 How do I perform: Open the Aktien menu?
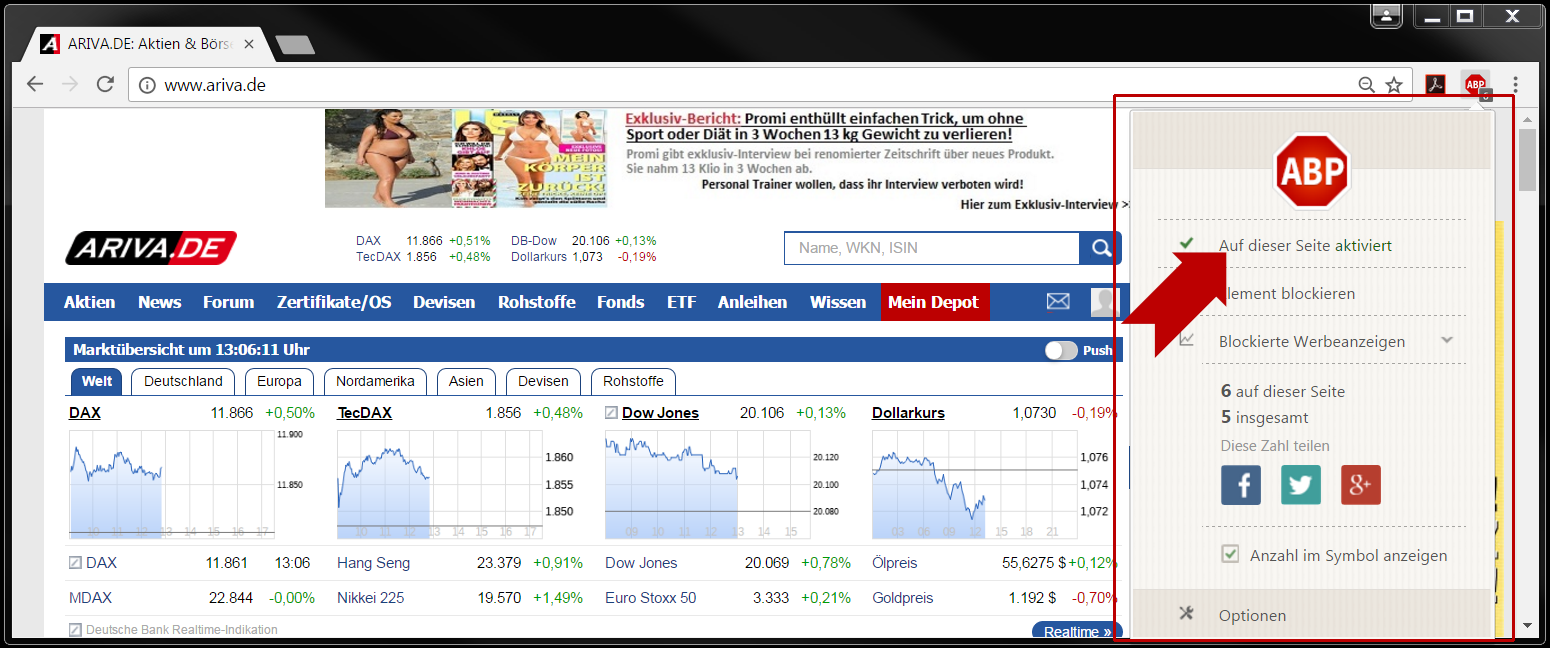click(x=89, y=302)
